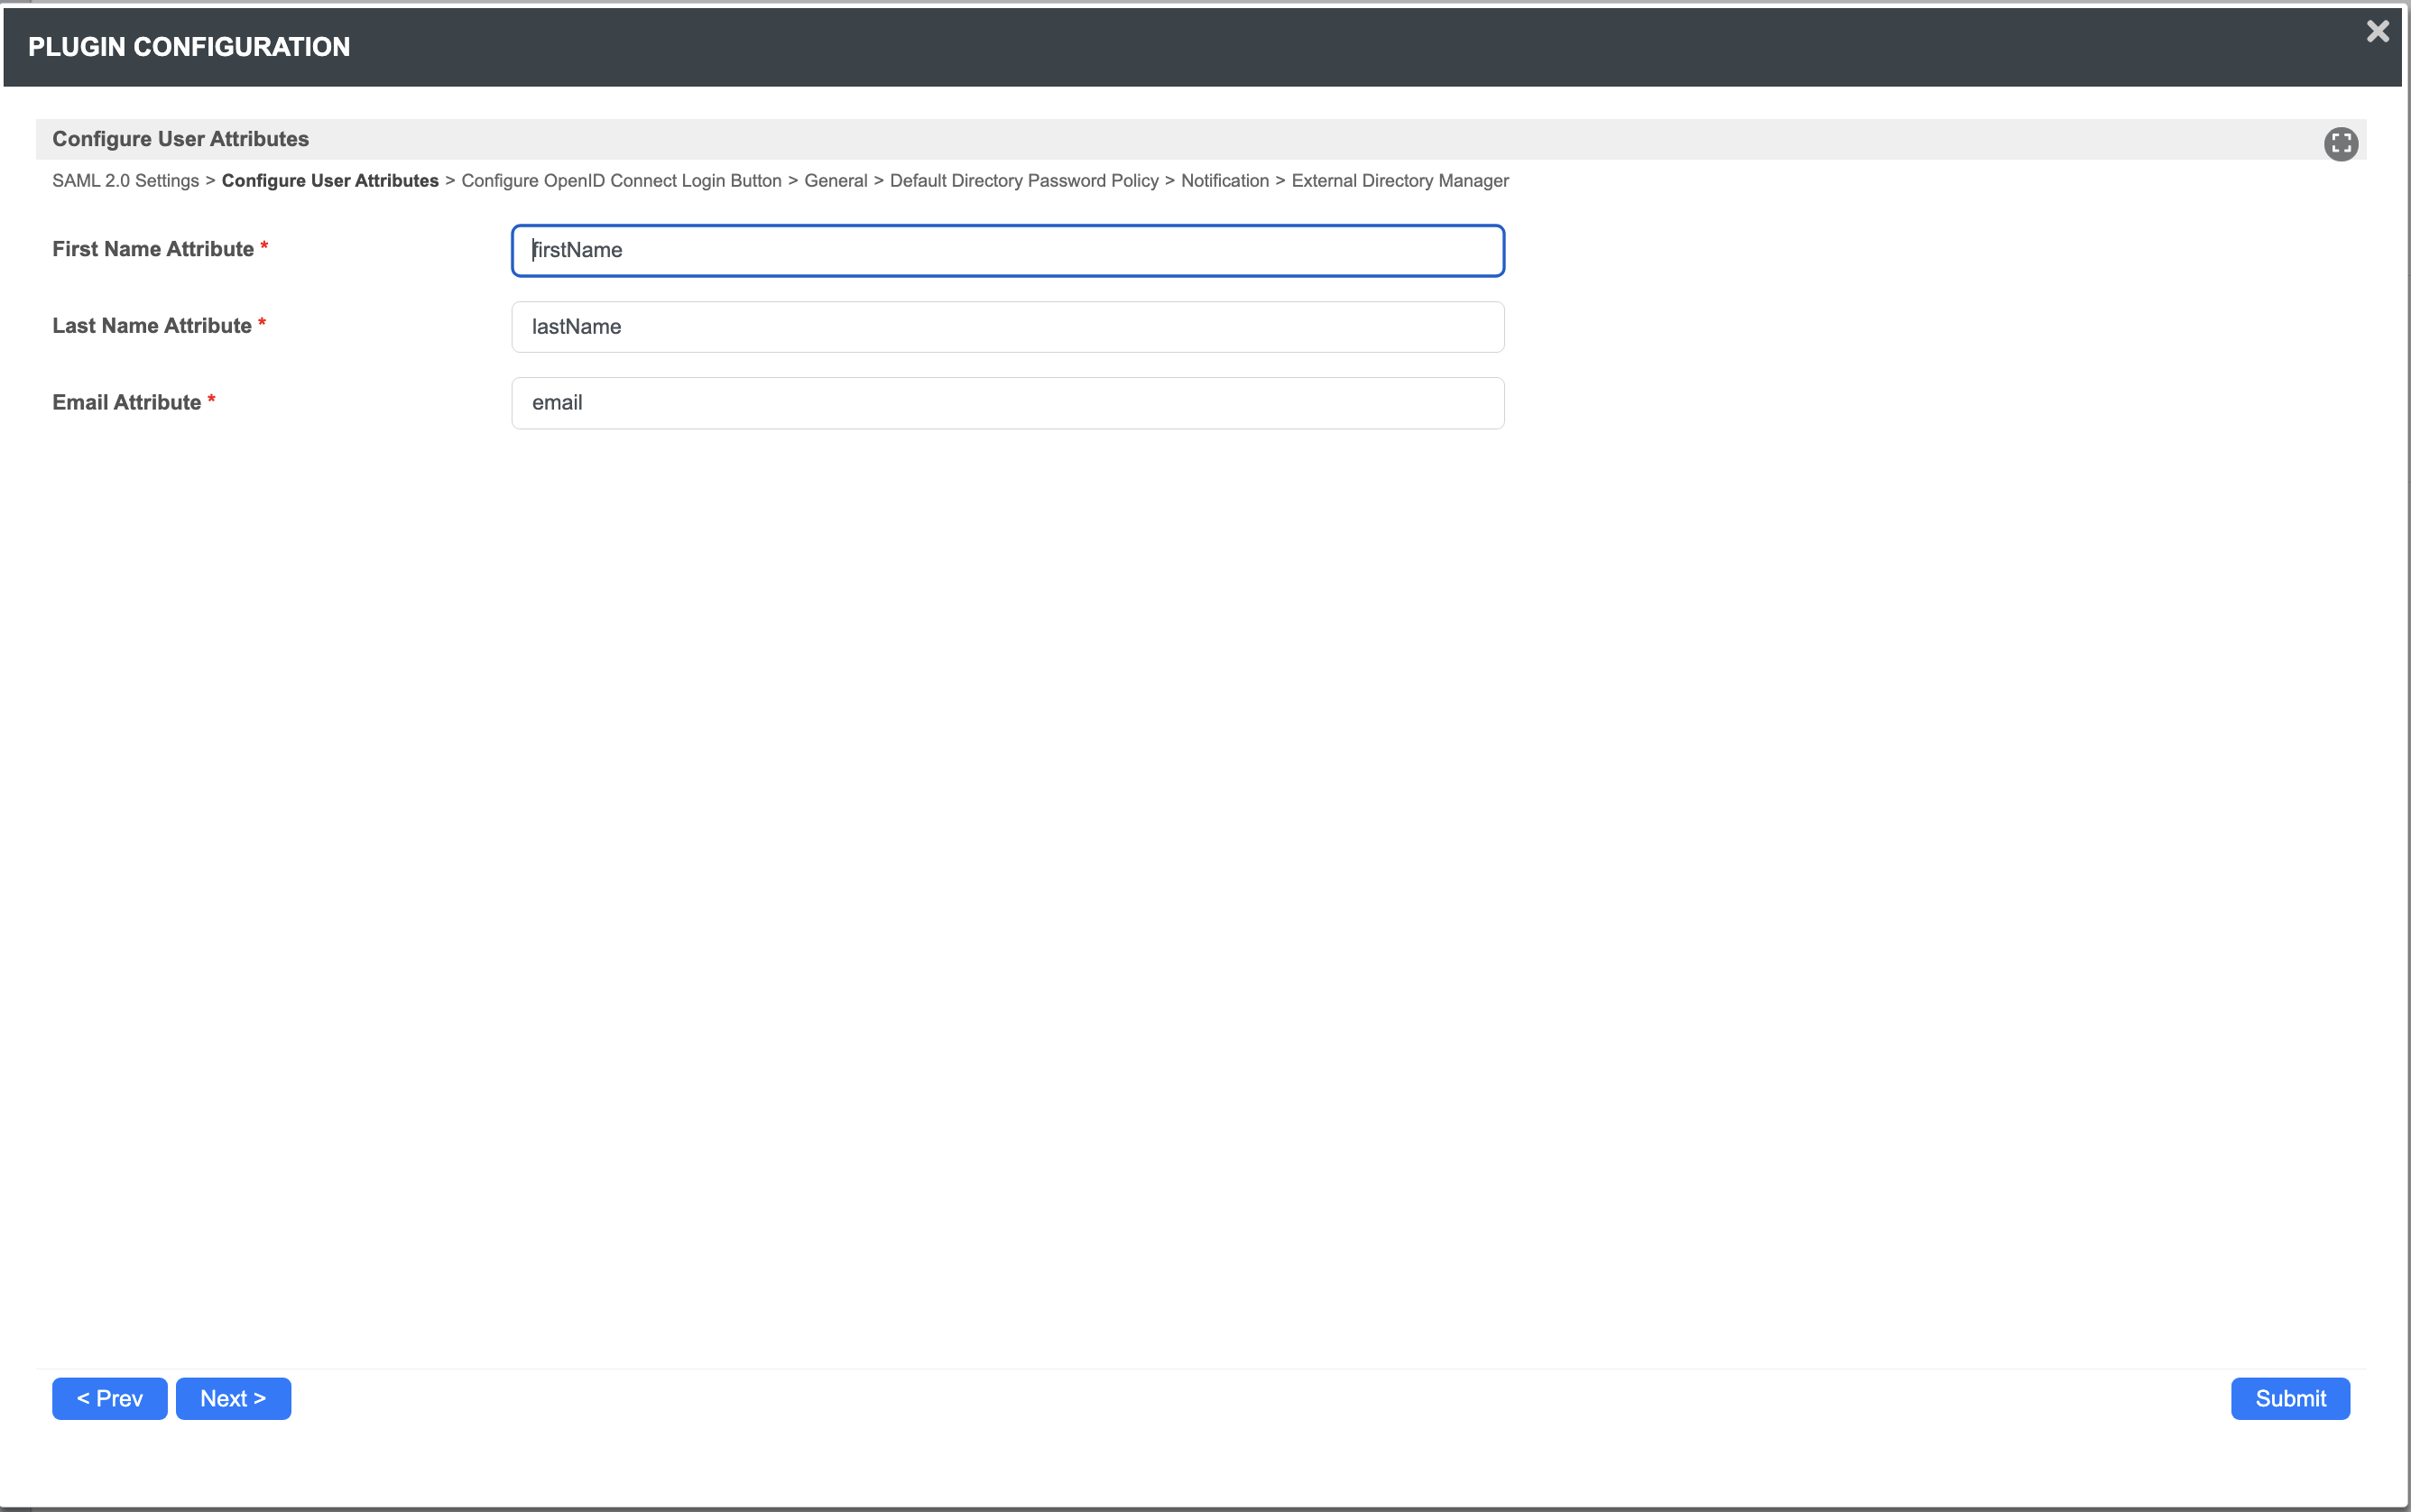The image size is (2411, 1512).
Task: Submit the plugin configuration
Action: tap(2289, 1398)
